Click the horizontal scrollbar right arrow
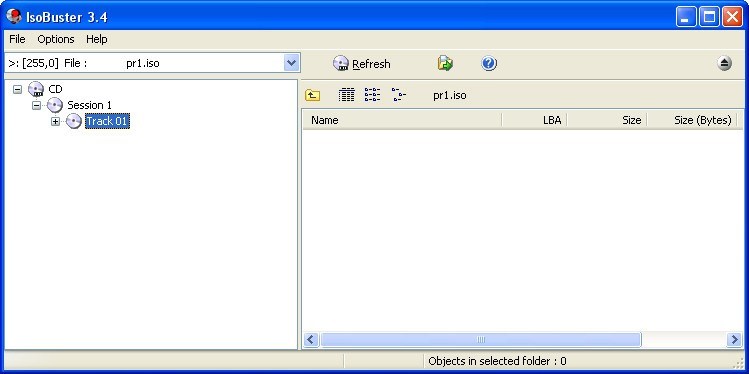The height and width of the screenshot is (374, 749). [x=734, y=340]
